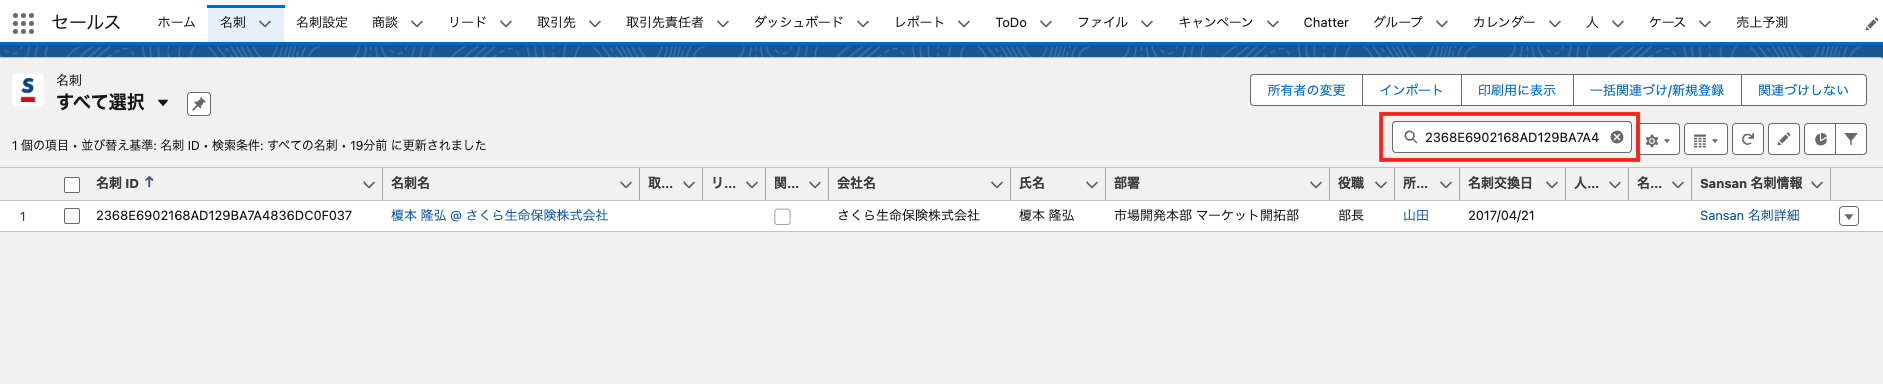Image resolution: width=1883 pixels, height=384 pixels.
Task: Click the 関連づけしない button
Action: (1803, 90)
